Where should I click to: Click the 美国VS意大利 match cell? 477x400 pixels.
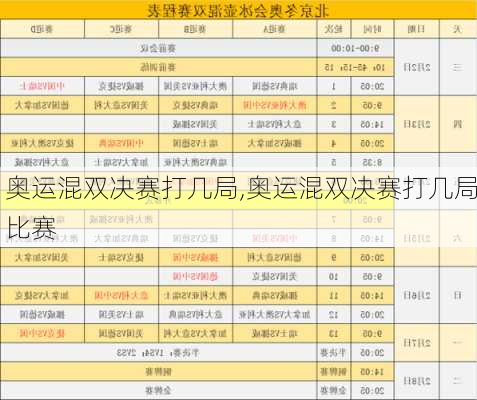[x=121, y=105]
